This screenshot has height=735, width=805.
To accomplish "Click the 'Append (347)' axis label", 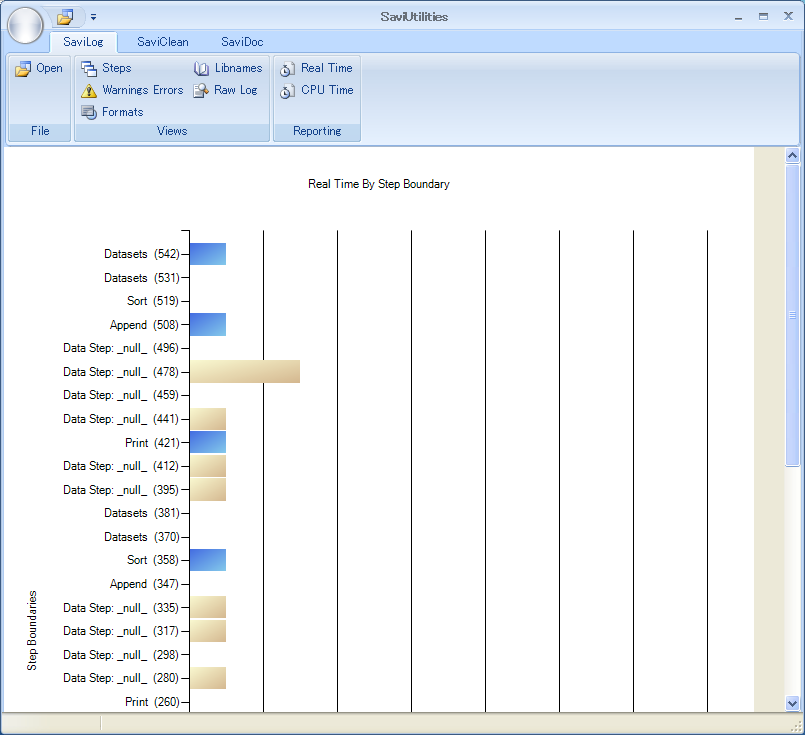I will (x=144, y=584).
